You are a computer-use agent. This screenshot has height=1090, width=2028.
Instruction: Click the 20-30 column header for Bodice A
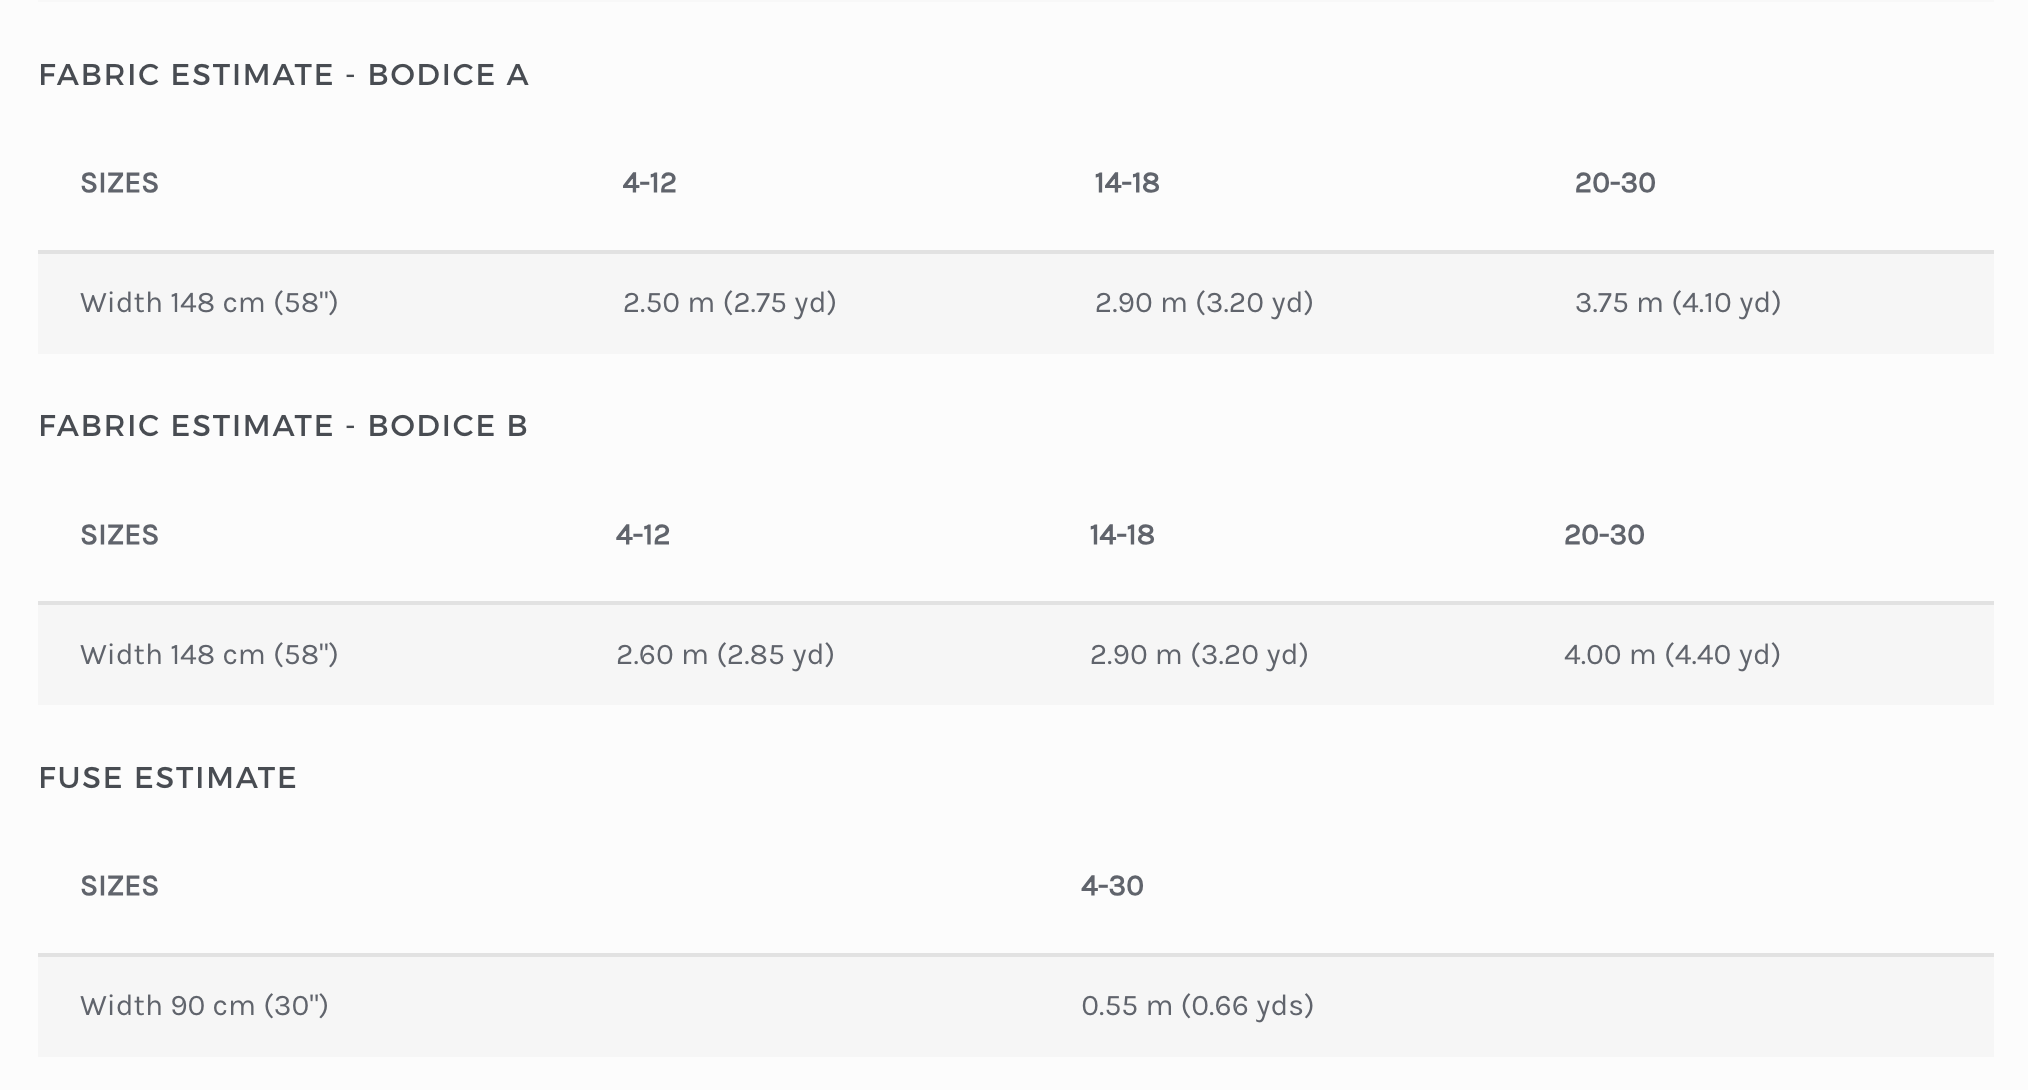coord(1615,183)
